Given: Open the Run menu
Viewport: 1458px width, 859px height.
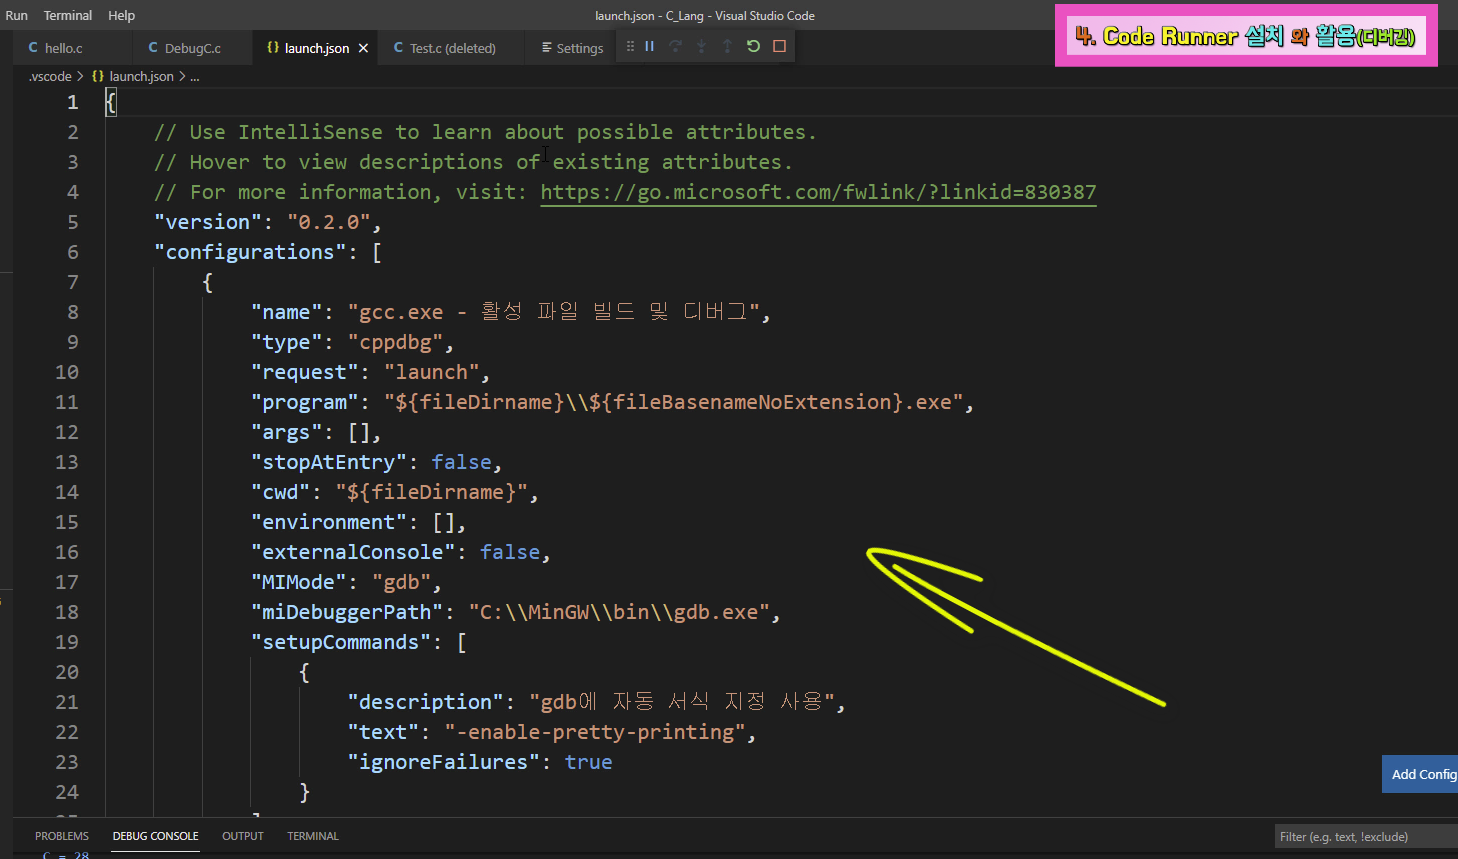Looking at the screenshot, I should pos(16,15).
